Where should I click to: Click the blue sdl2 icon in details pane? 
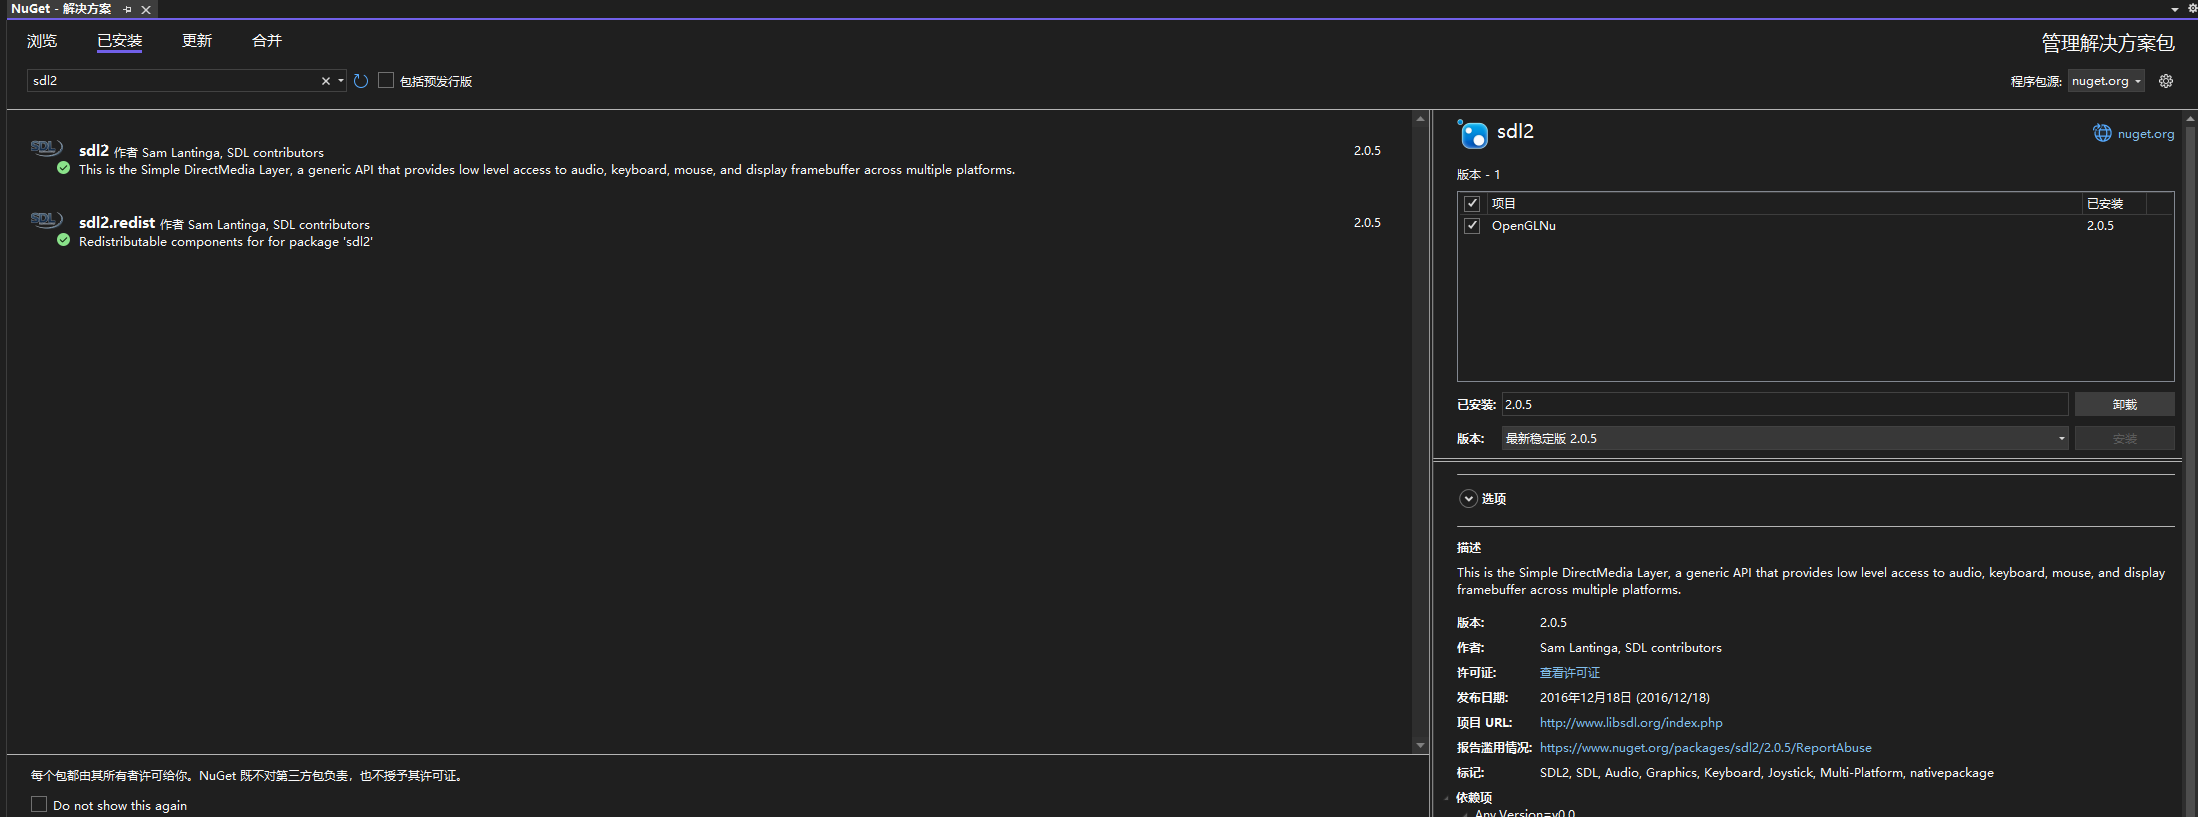point(1473,133)
